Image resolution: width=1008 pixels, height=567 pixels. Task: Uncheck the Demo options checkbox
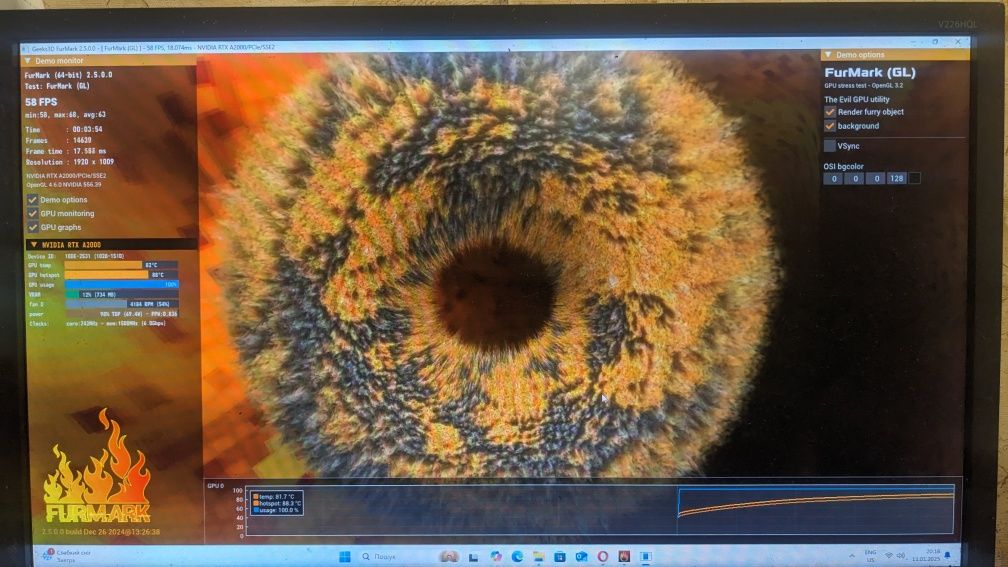tap(32, 199)
